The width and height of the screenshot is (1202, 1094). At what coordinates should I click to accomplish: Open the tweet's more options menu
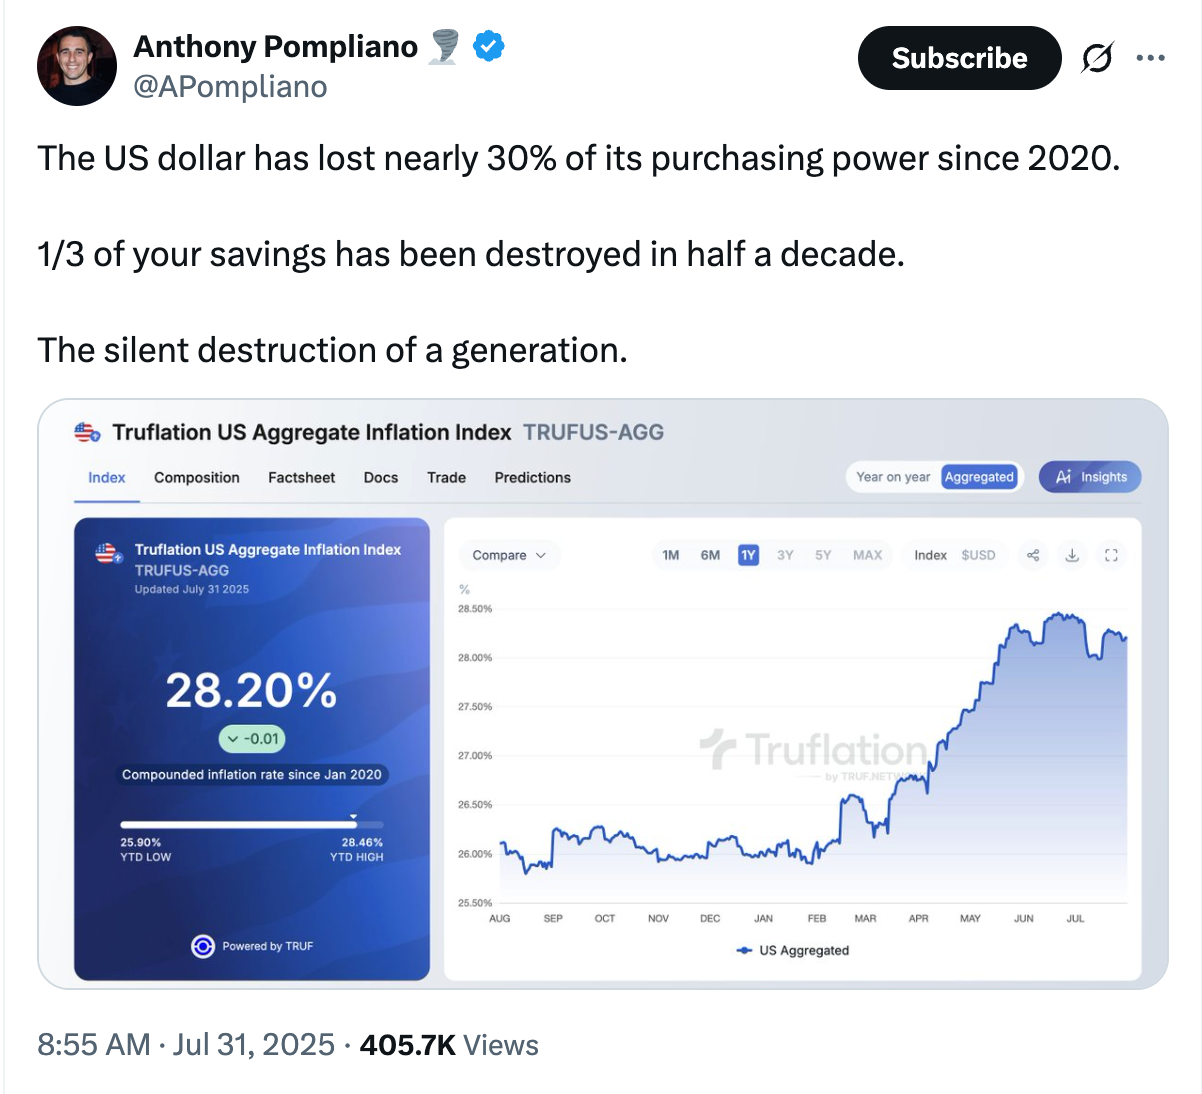1151,58
